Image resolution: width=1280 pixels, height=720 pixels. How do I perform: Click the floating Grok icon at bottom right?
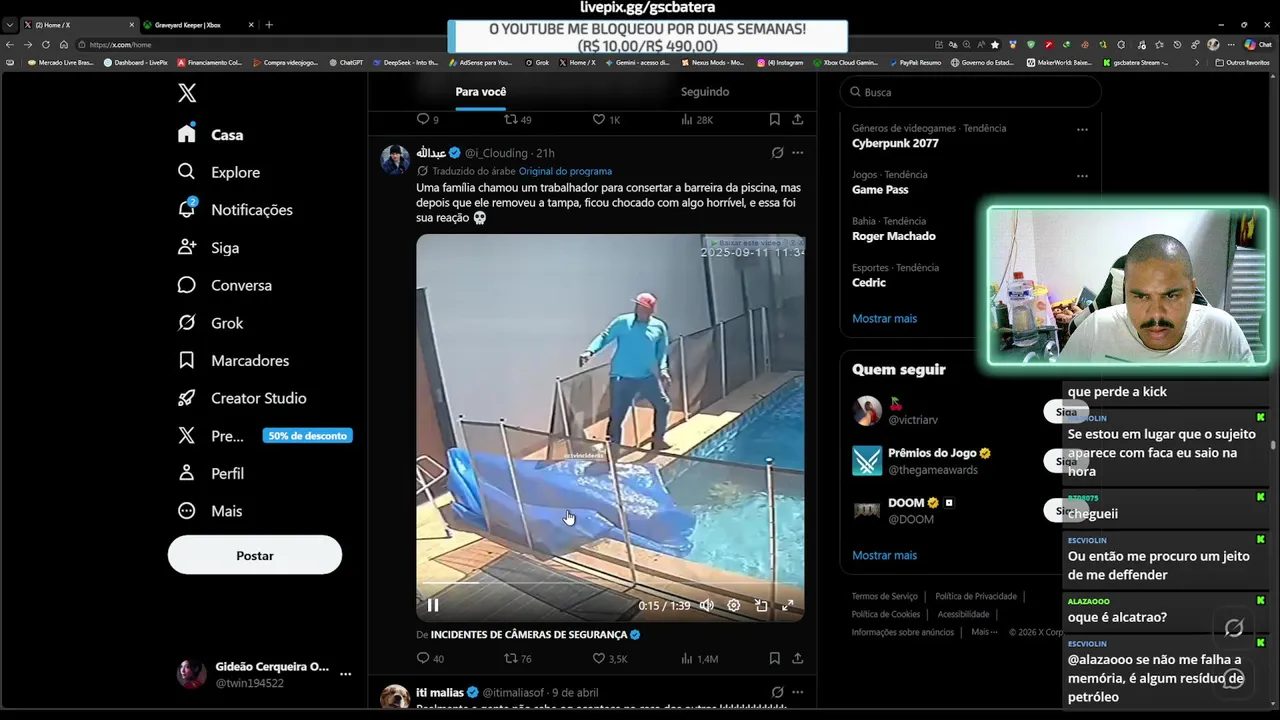(x=1234, y=628)
